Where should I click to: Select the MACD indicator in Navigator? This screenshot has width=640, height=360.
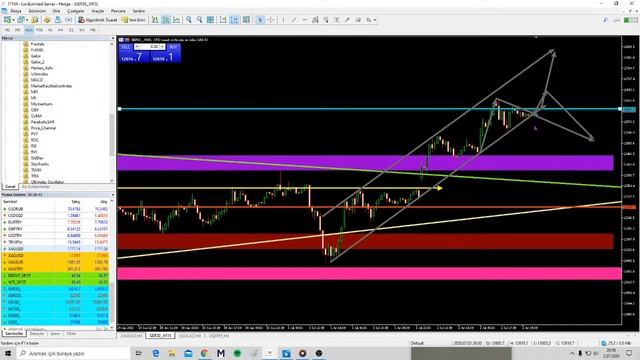[37, 80]
